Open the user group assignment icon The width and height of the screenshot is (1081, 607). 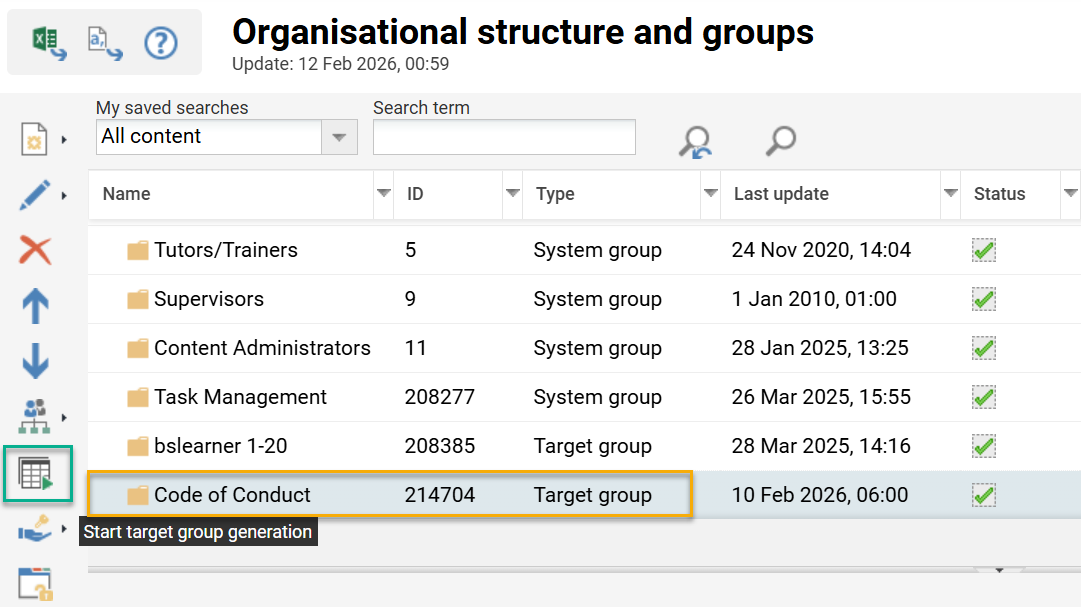[33, 417]
